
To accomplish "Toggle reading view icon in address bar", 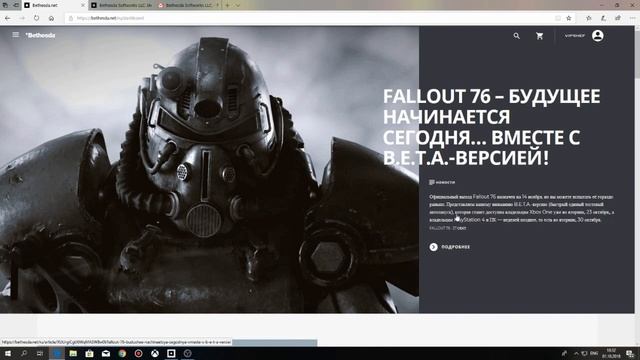I will pyautogui.click(x=558, y=18).
